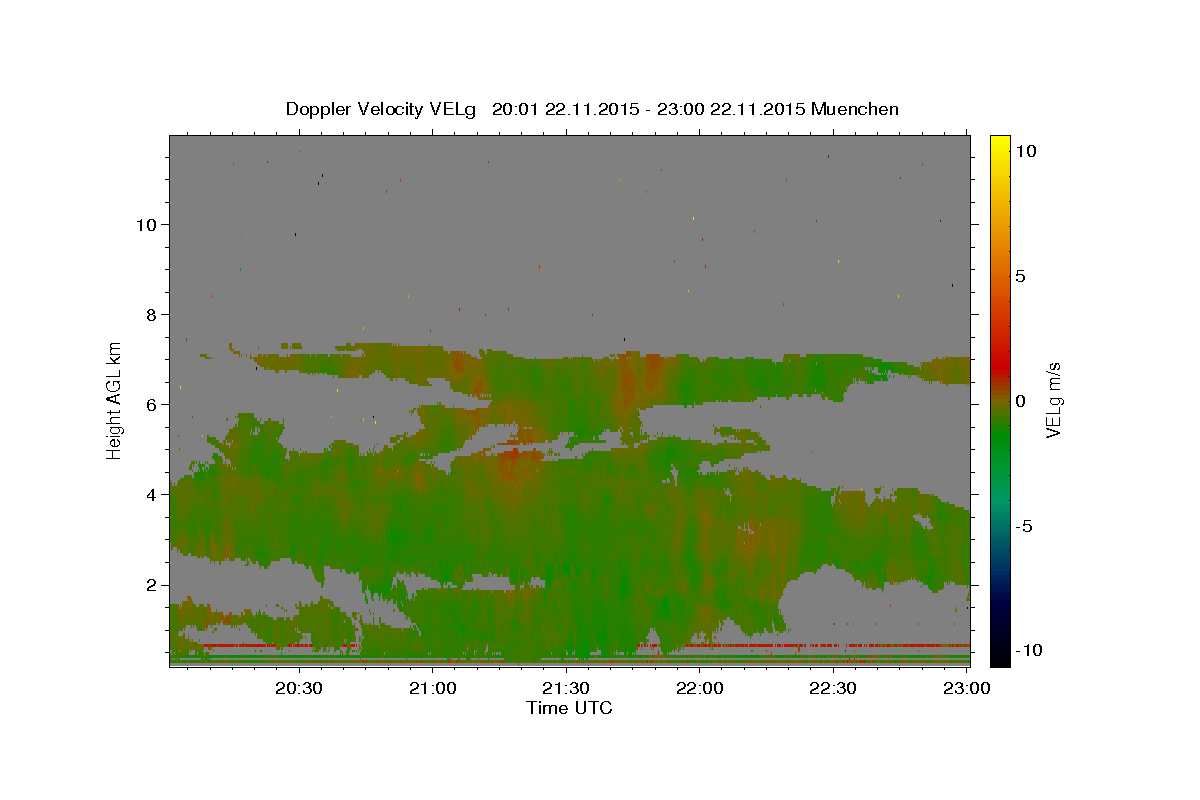Click the height label 4 on y-axis
The height and width of the screenshot is (800, 1200).
tap(150, 494)
